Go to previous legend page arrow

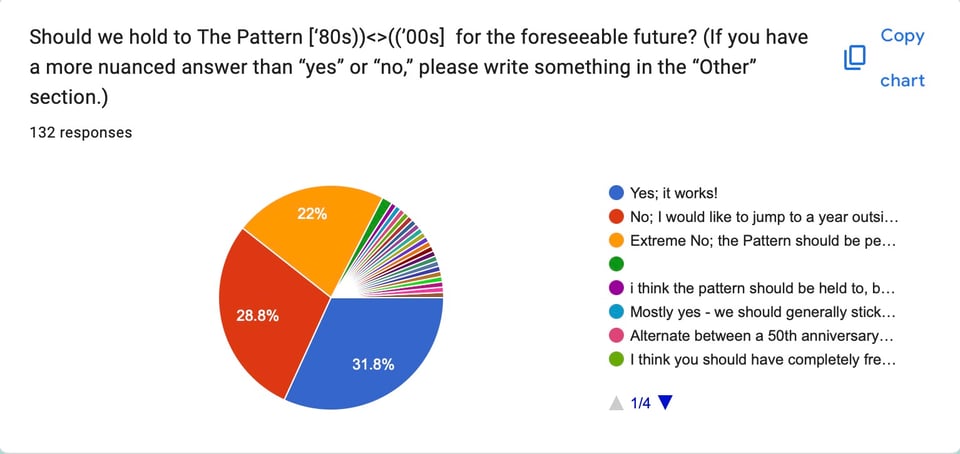[616, 403]
